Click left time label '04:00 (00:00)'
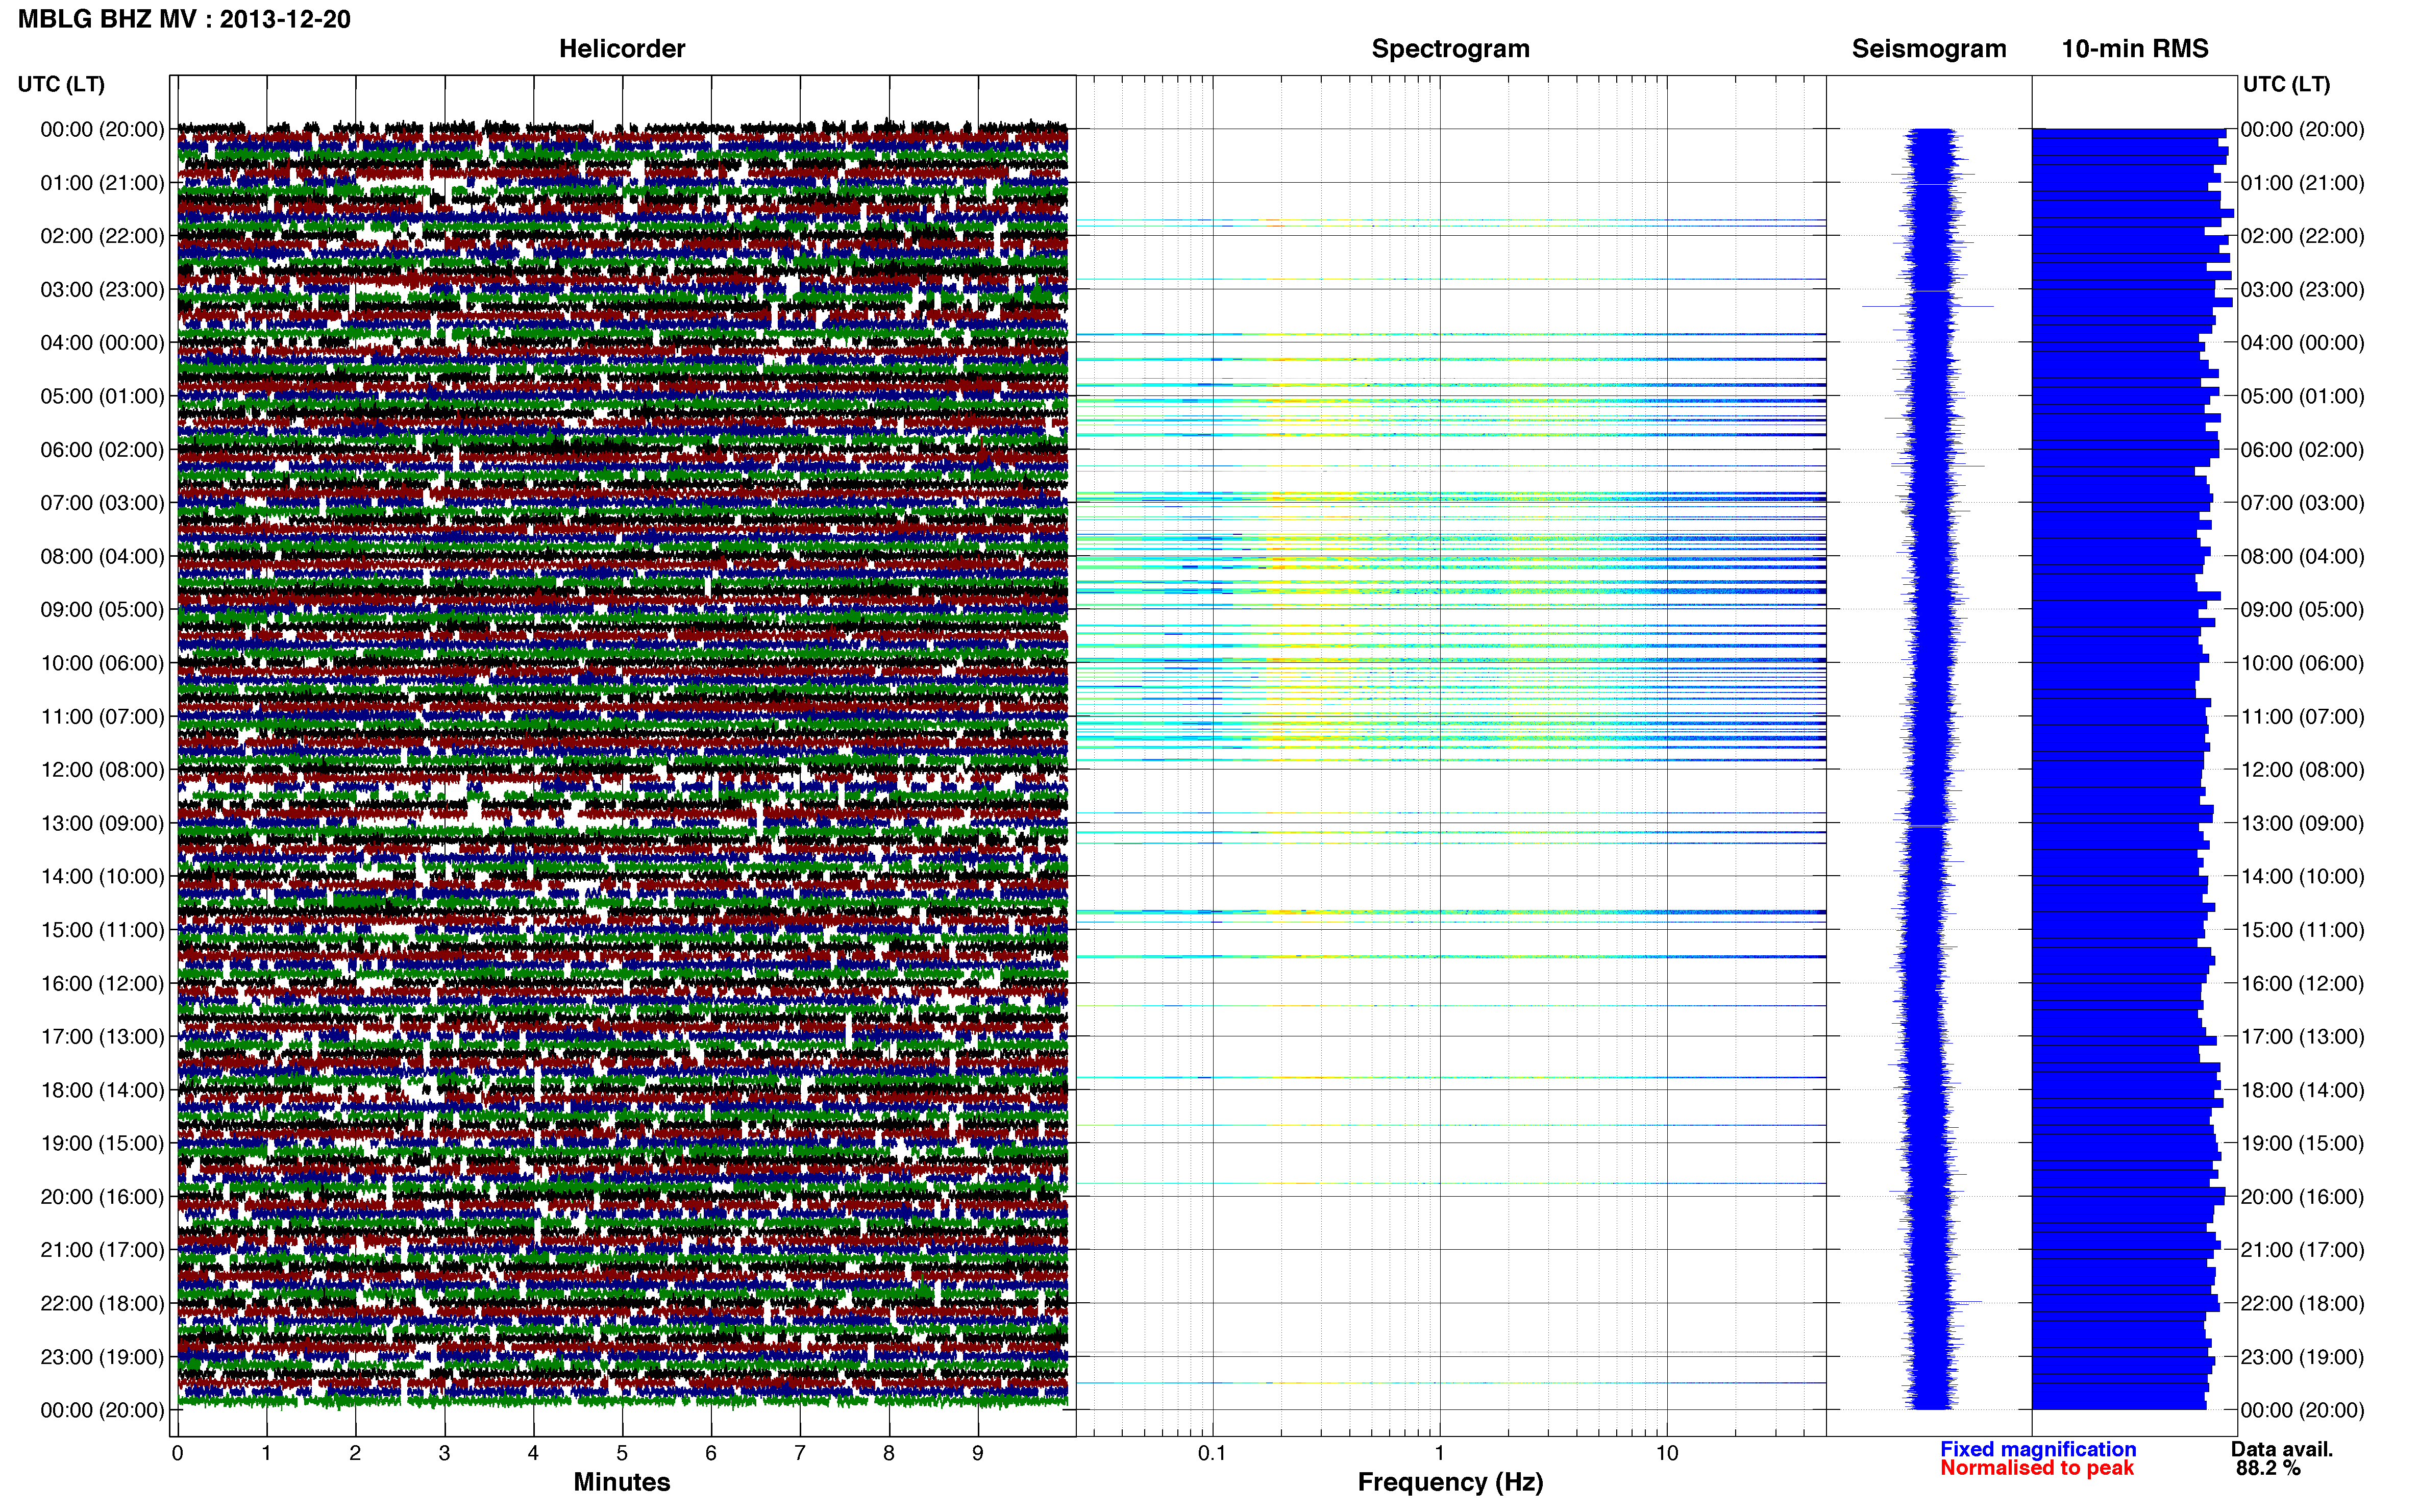Screen dimensions: 2419x1512 click(102, 343)
